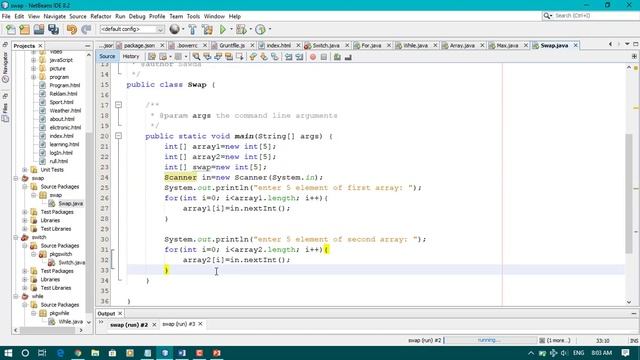Open the File menu

[x=6, y=16]
